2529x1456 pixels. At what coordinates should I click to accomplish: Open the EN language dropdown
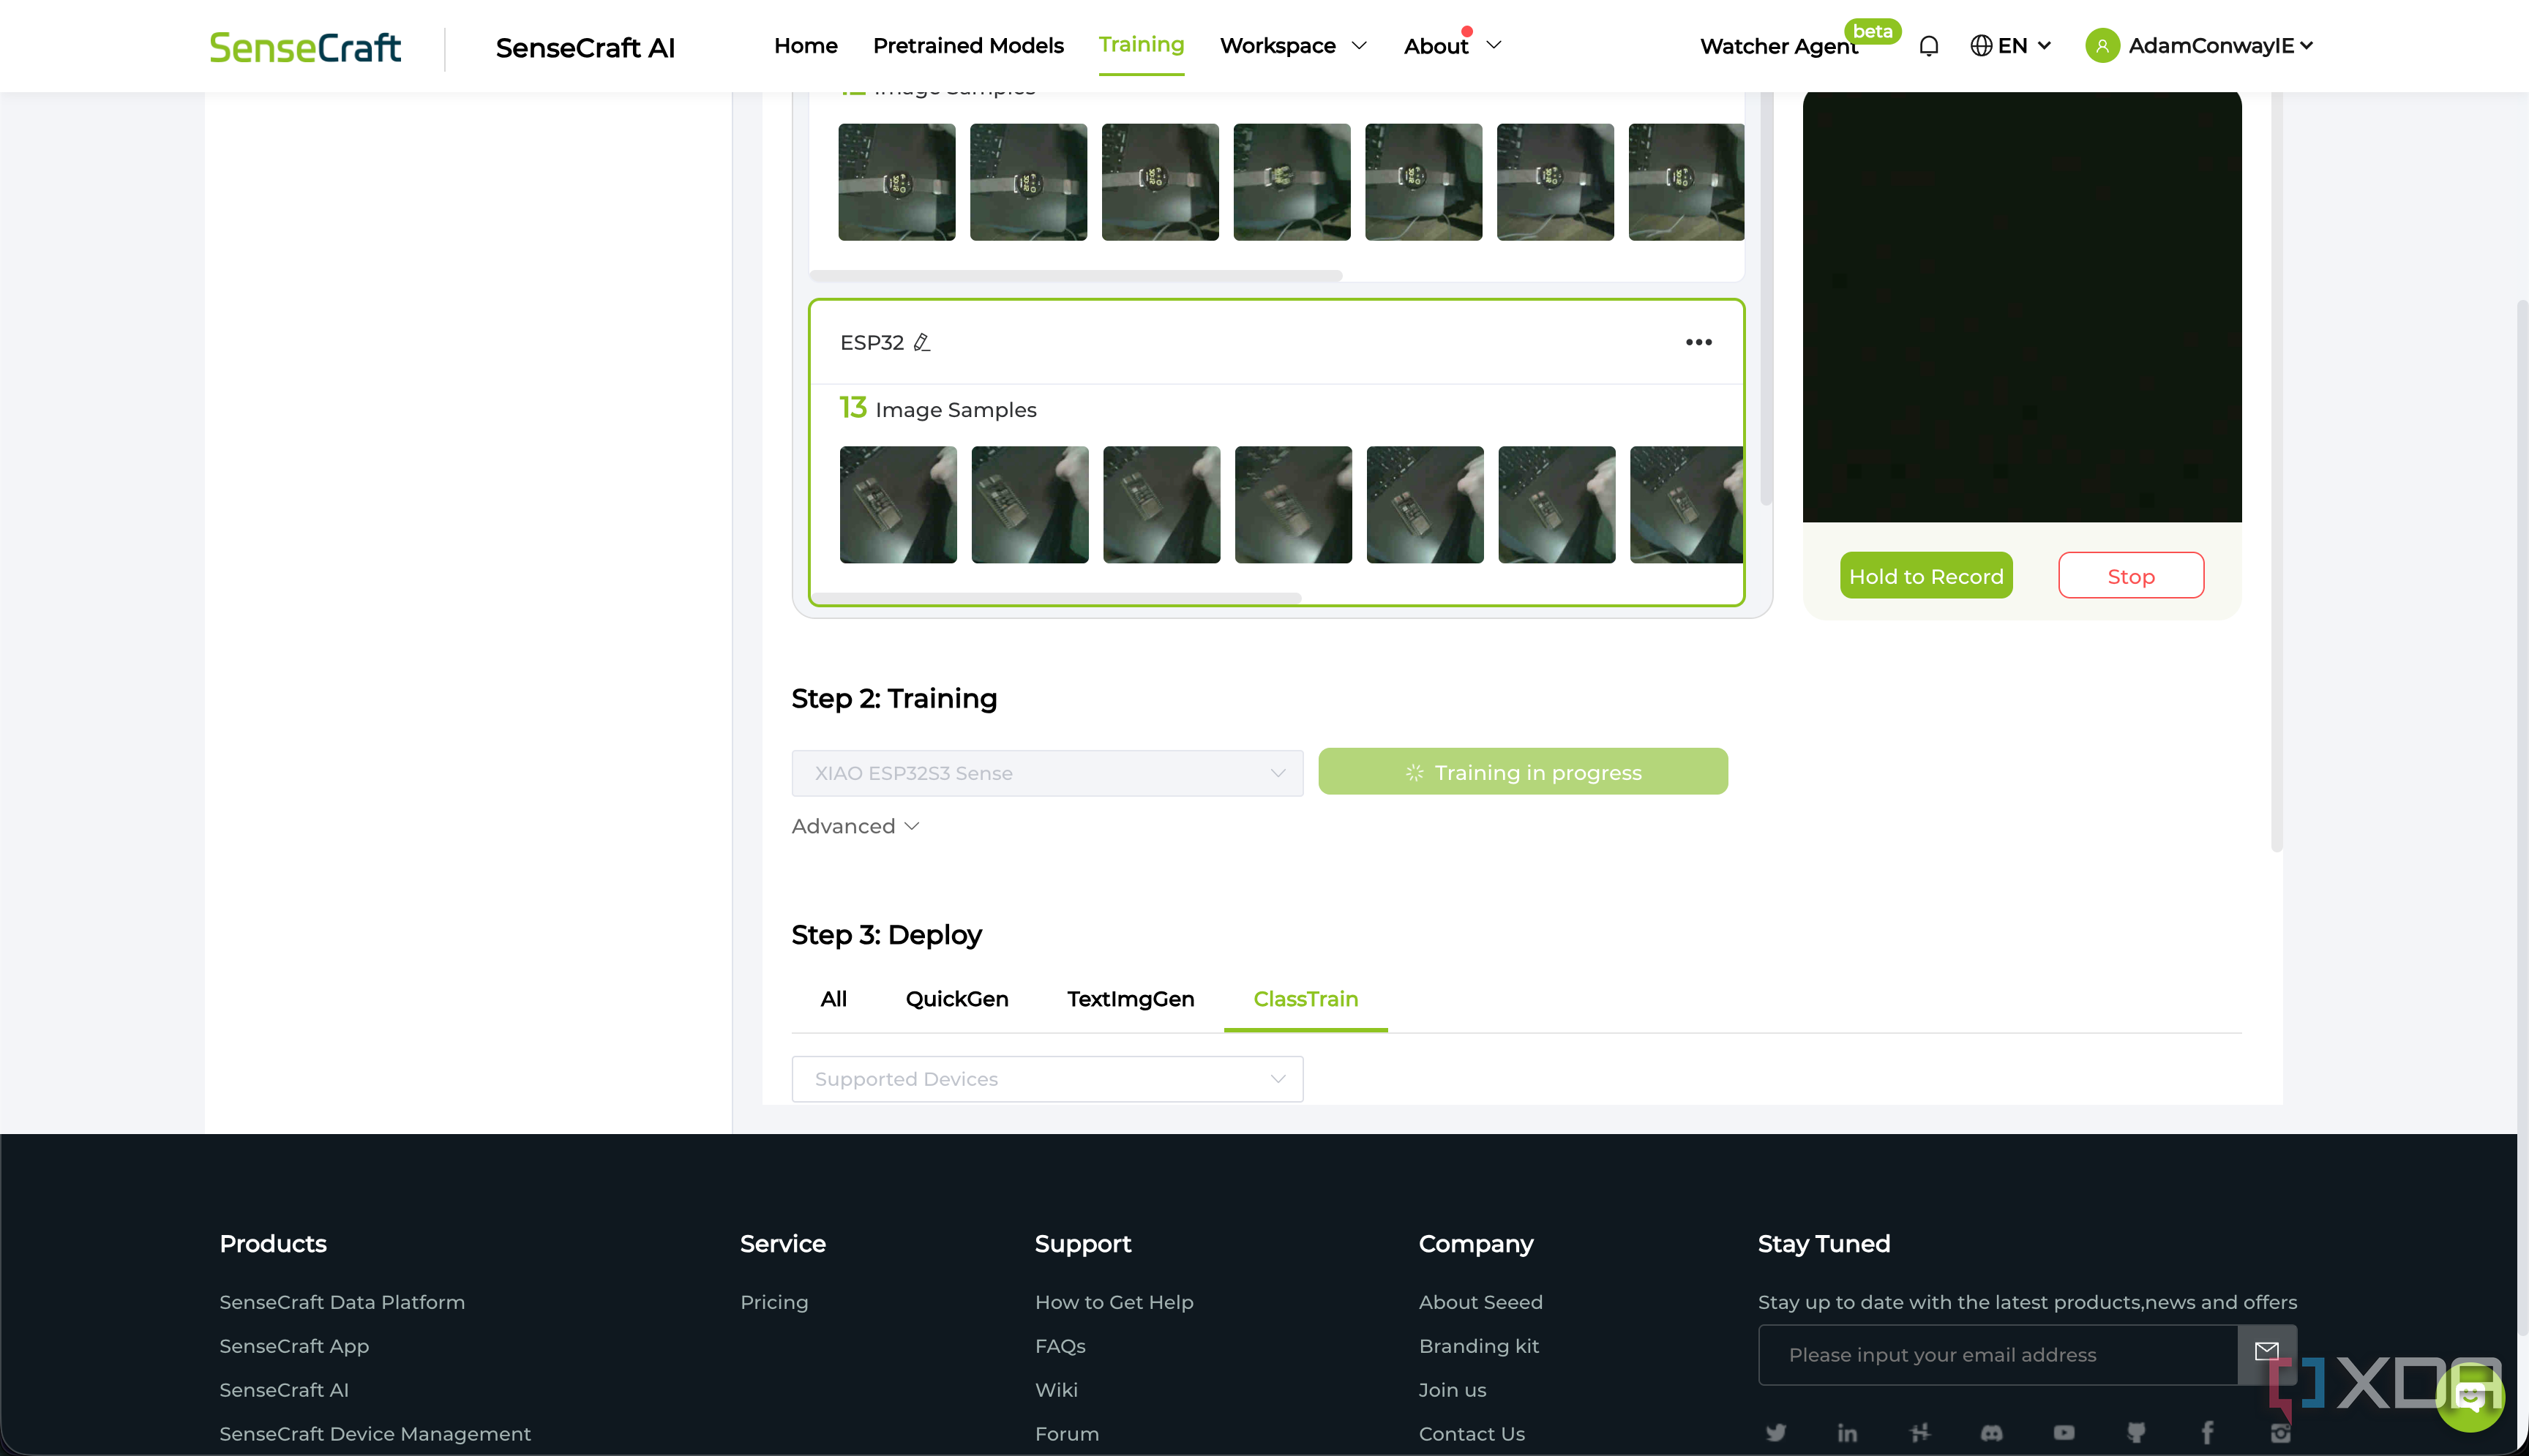pos(2010,46)
